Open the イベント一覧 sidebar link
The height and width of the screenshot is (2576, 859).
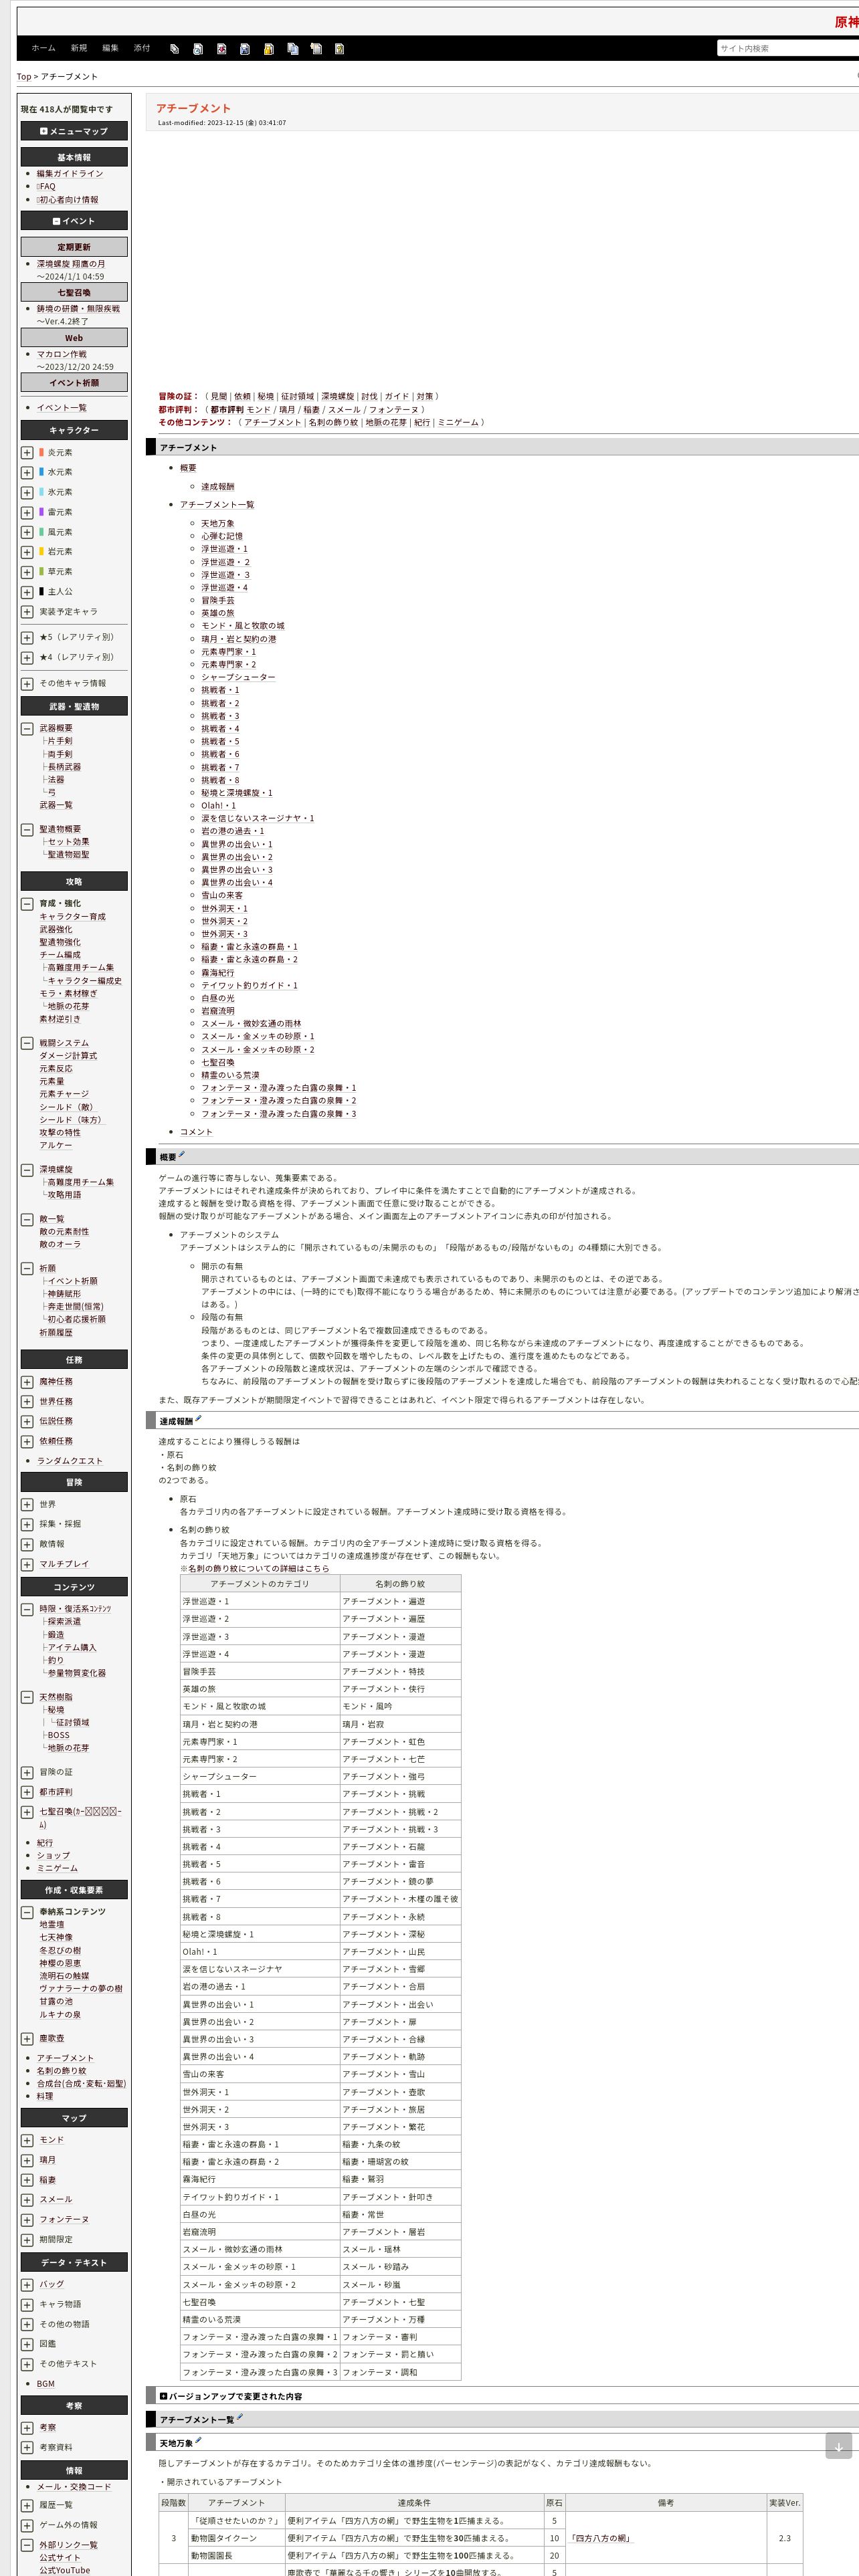62,408
